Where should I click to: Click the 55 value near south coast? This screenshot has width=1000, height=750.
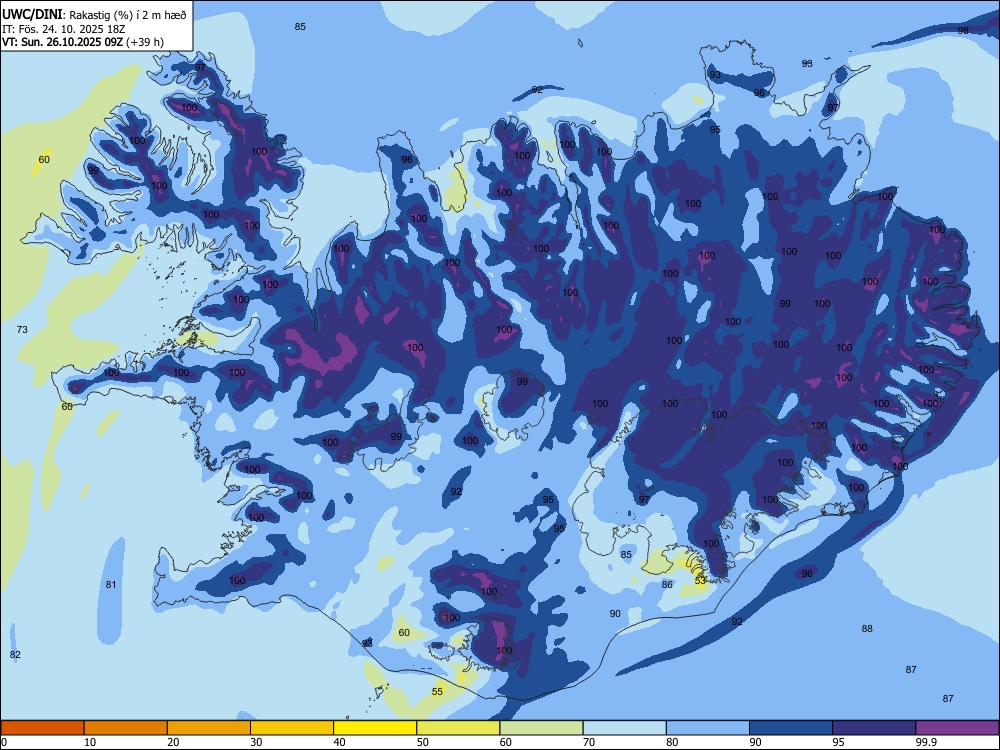(x=437, y=691)
